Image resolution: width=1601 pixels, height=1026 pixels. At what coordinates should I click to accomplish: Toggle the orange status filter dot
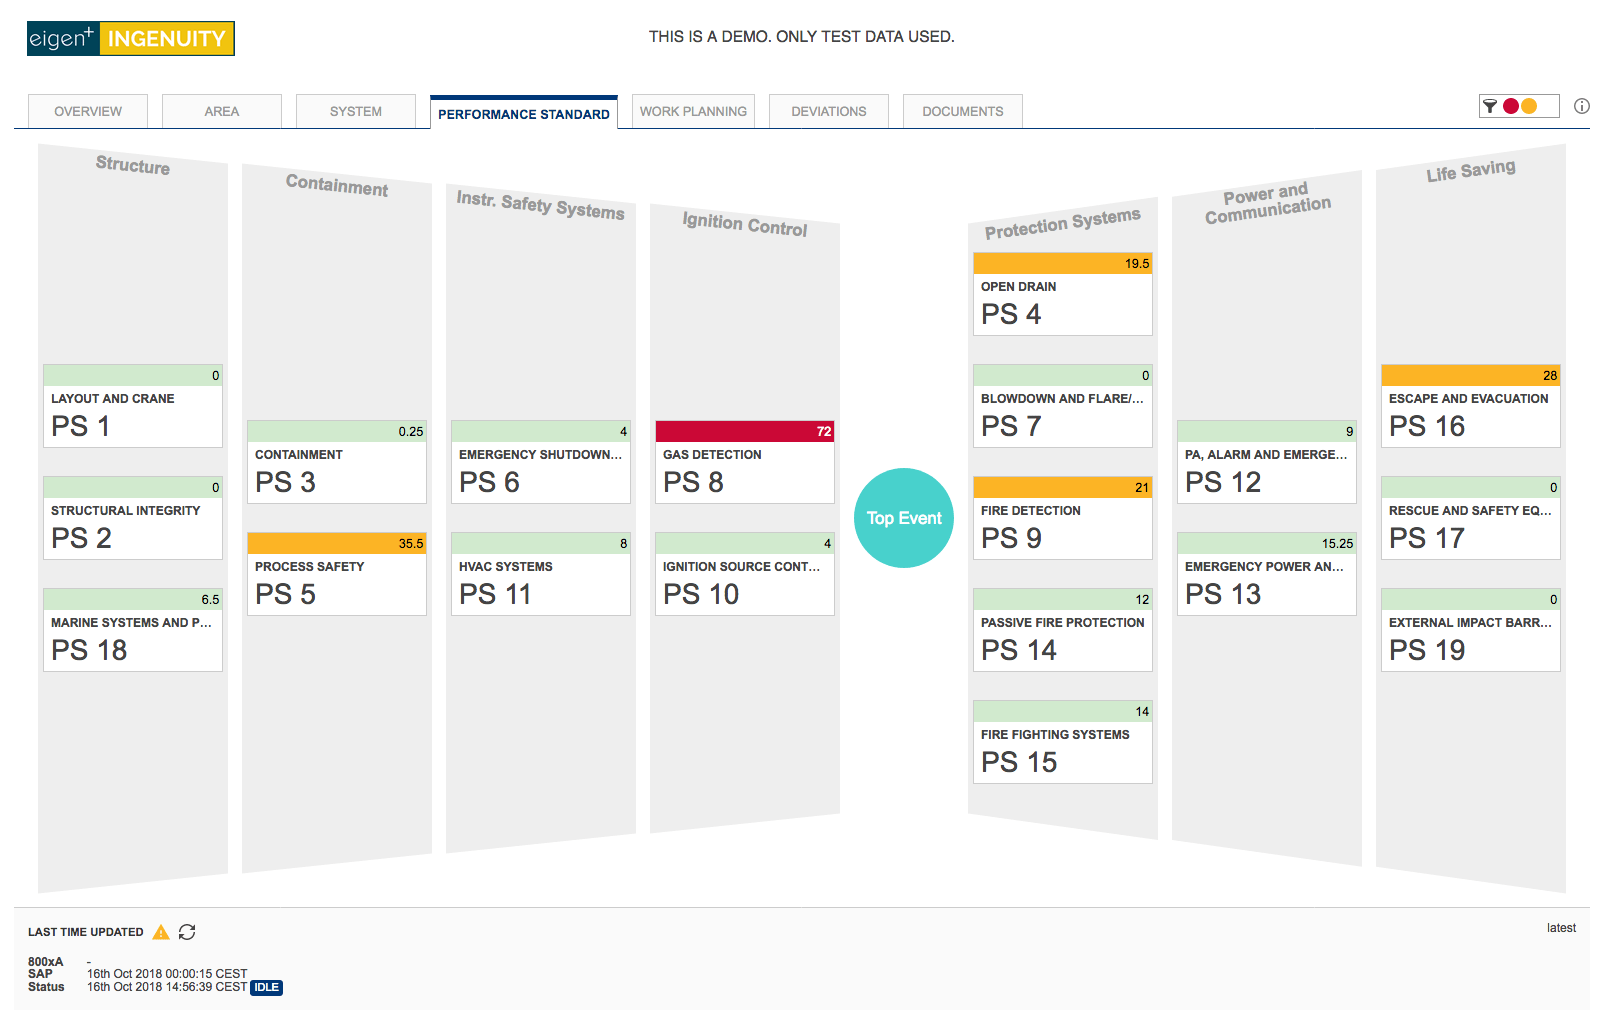click(1529, 106)
